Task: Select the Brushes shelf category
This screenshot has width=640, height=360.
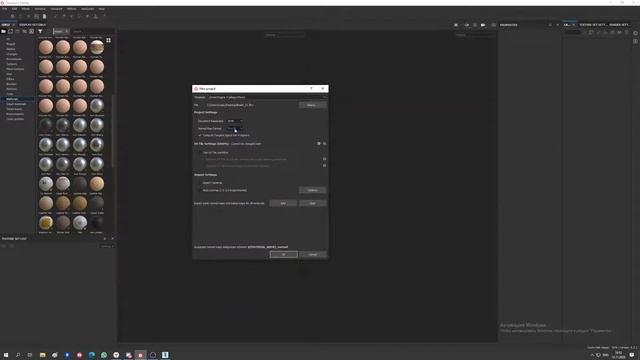Action: (11, 84)
